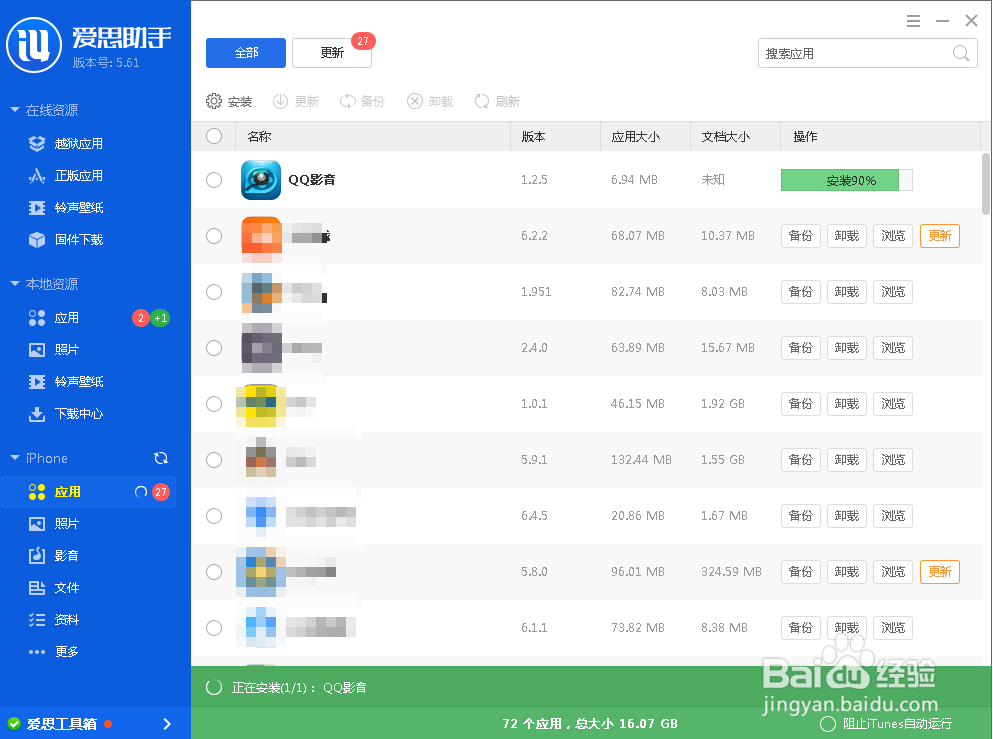Click the search magnifier icon
This screenshot has width=993, height=739.
961,53
